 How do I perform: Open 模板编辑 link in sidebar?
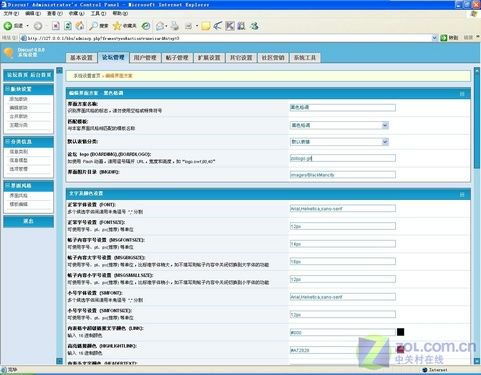pos(18,204)
